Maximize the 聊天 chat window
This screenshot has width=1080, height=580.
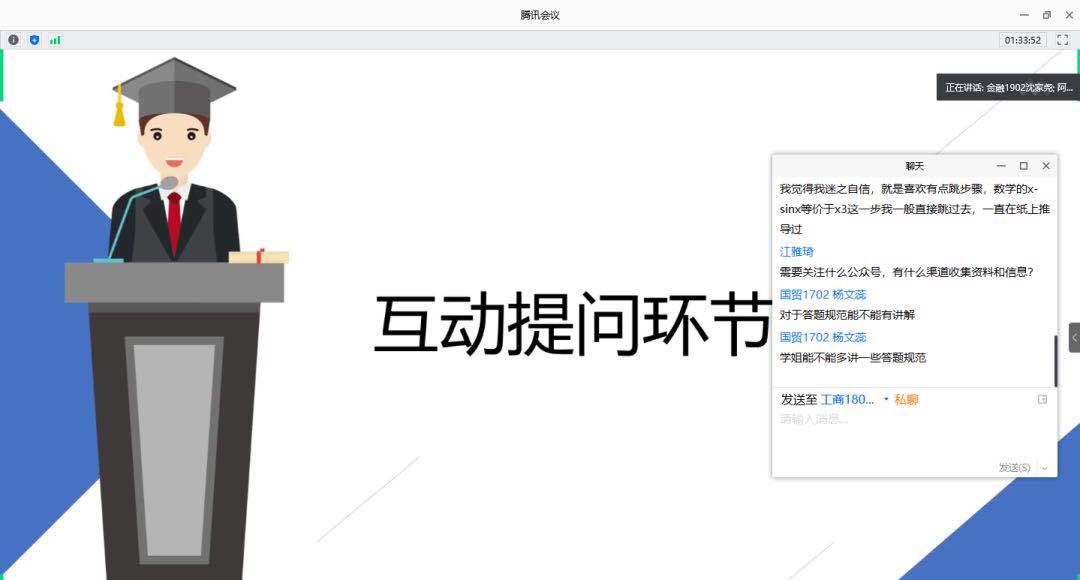point(1023,166)
